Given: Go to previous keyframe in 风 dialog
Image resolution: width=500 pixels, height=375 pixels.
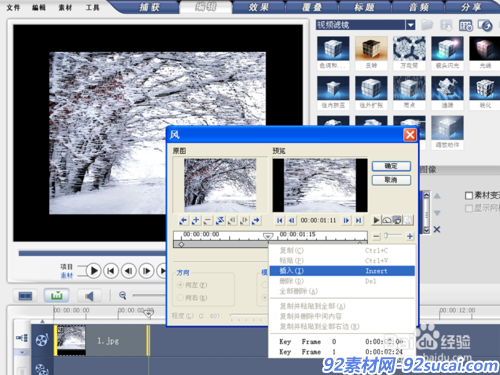Looking at the screenshot, I should [183, 220].
